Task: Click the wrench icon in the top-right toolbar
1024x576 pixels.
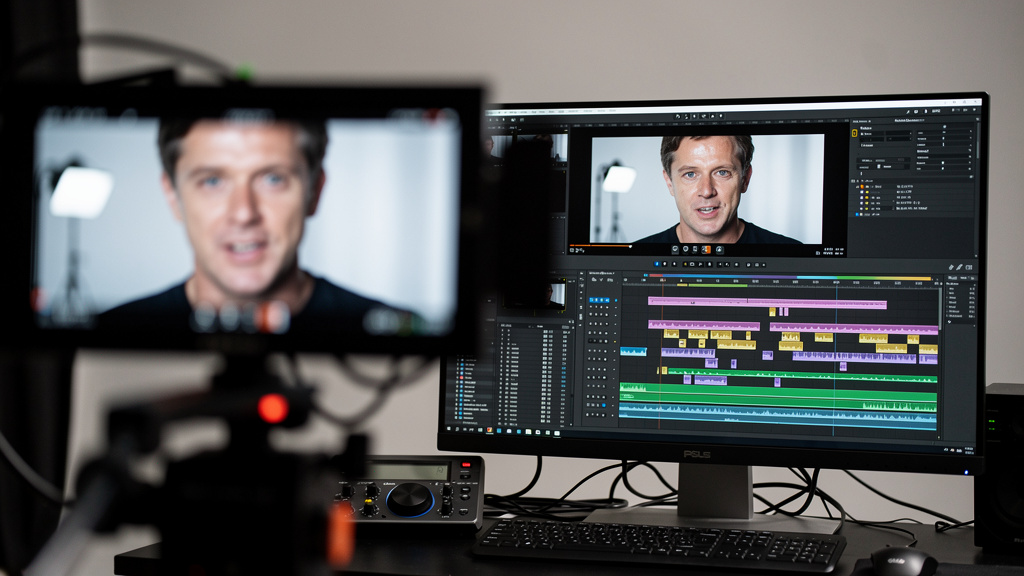Action: point(908,112)
